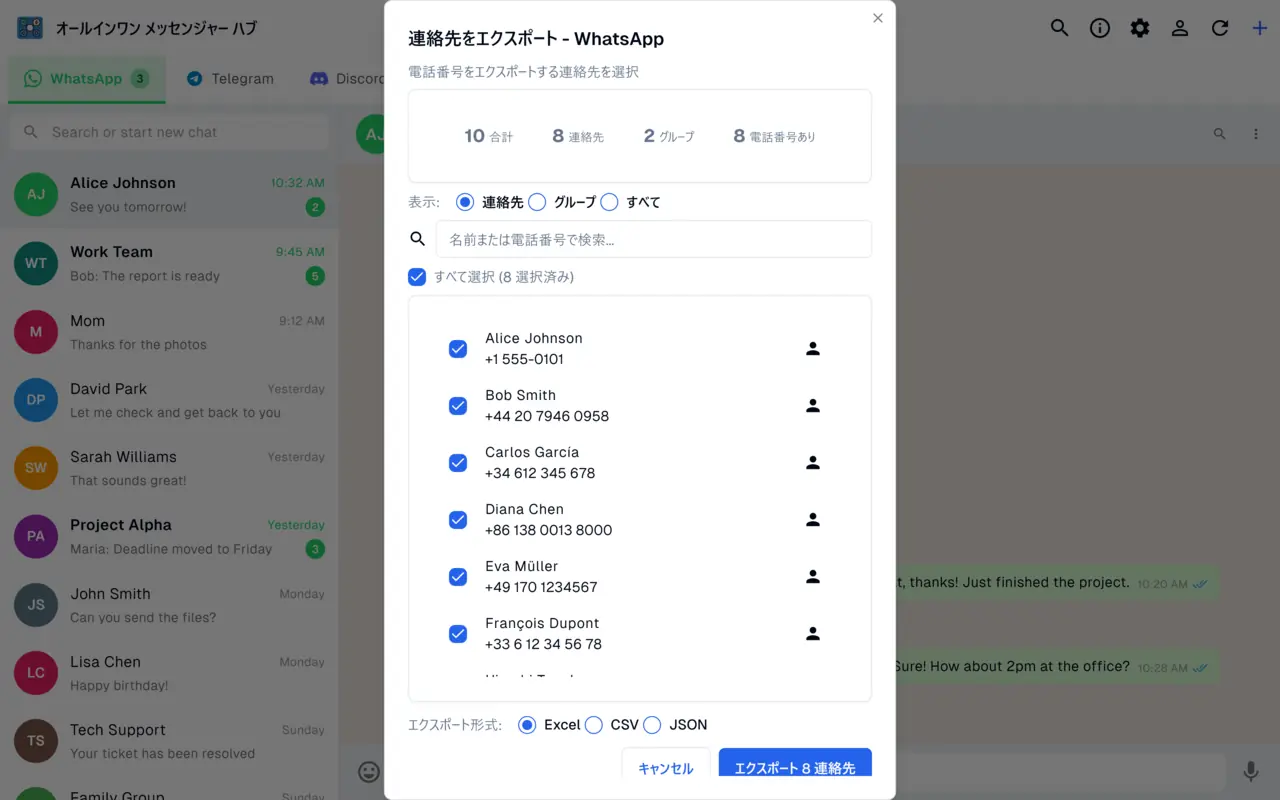This screenshot has height=800, width=1280.
Task: Switch to the WhatsApp tab
Action: (86, 79)
